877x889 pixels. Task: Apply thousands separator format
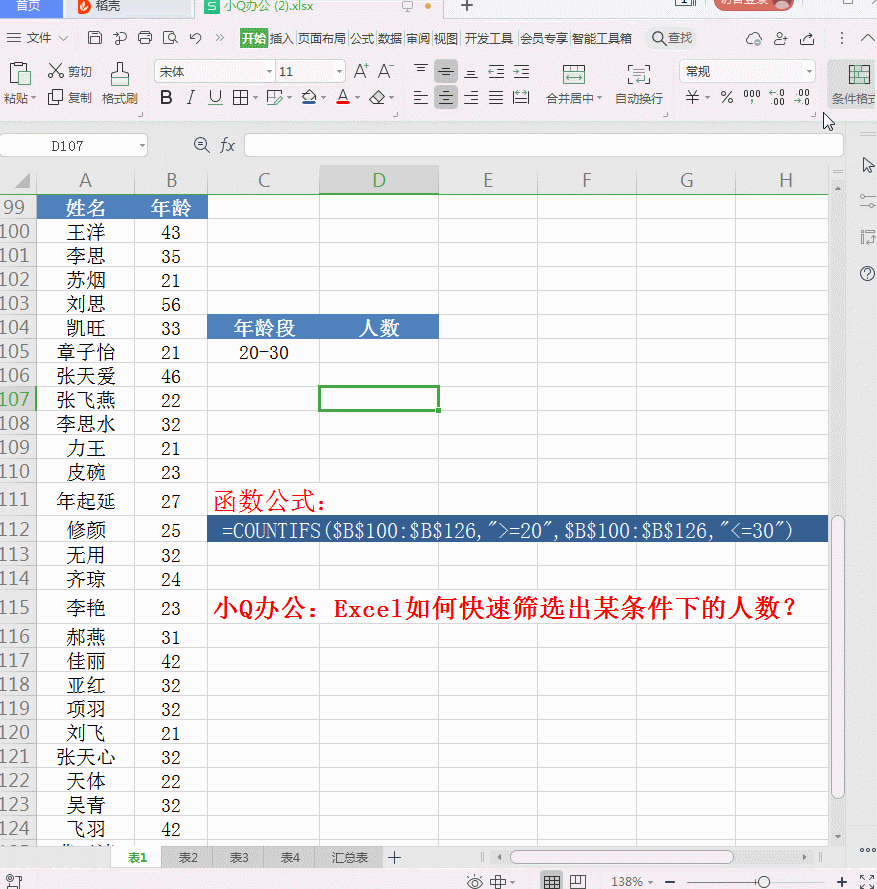coord(752,98)
